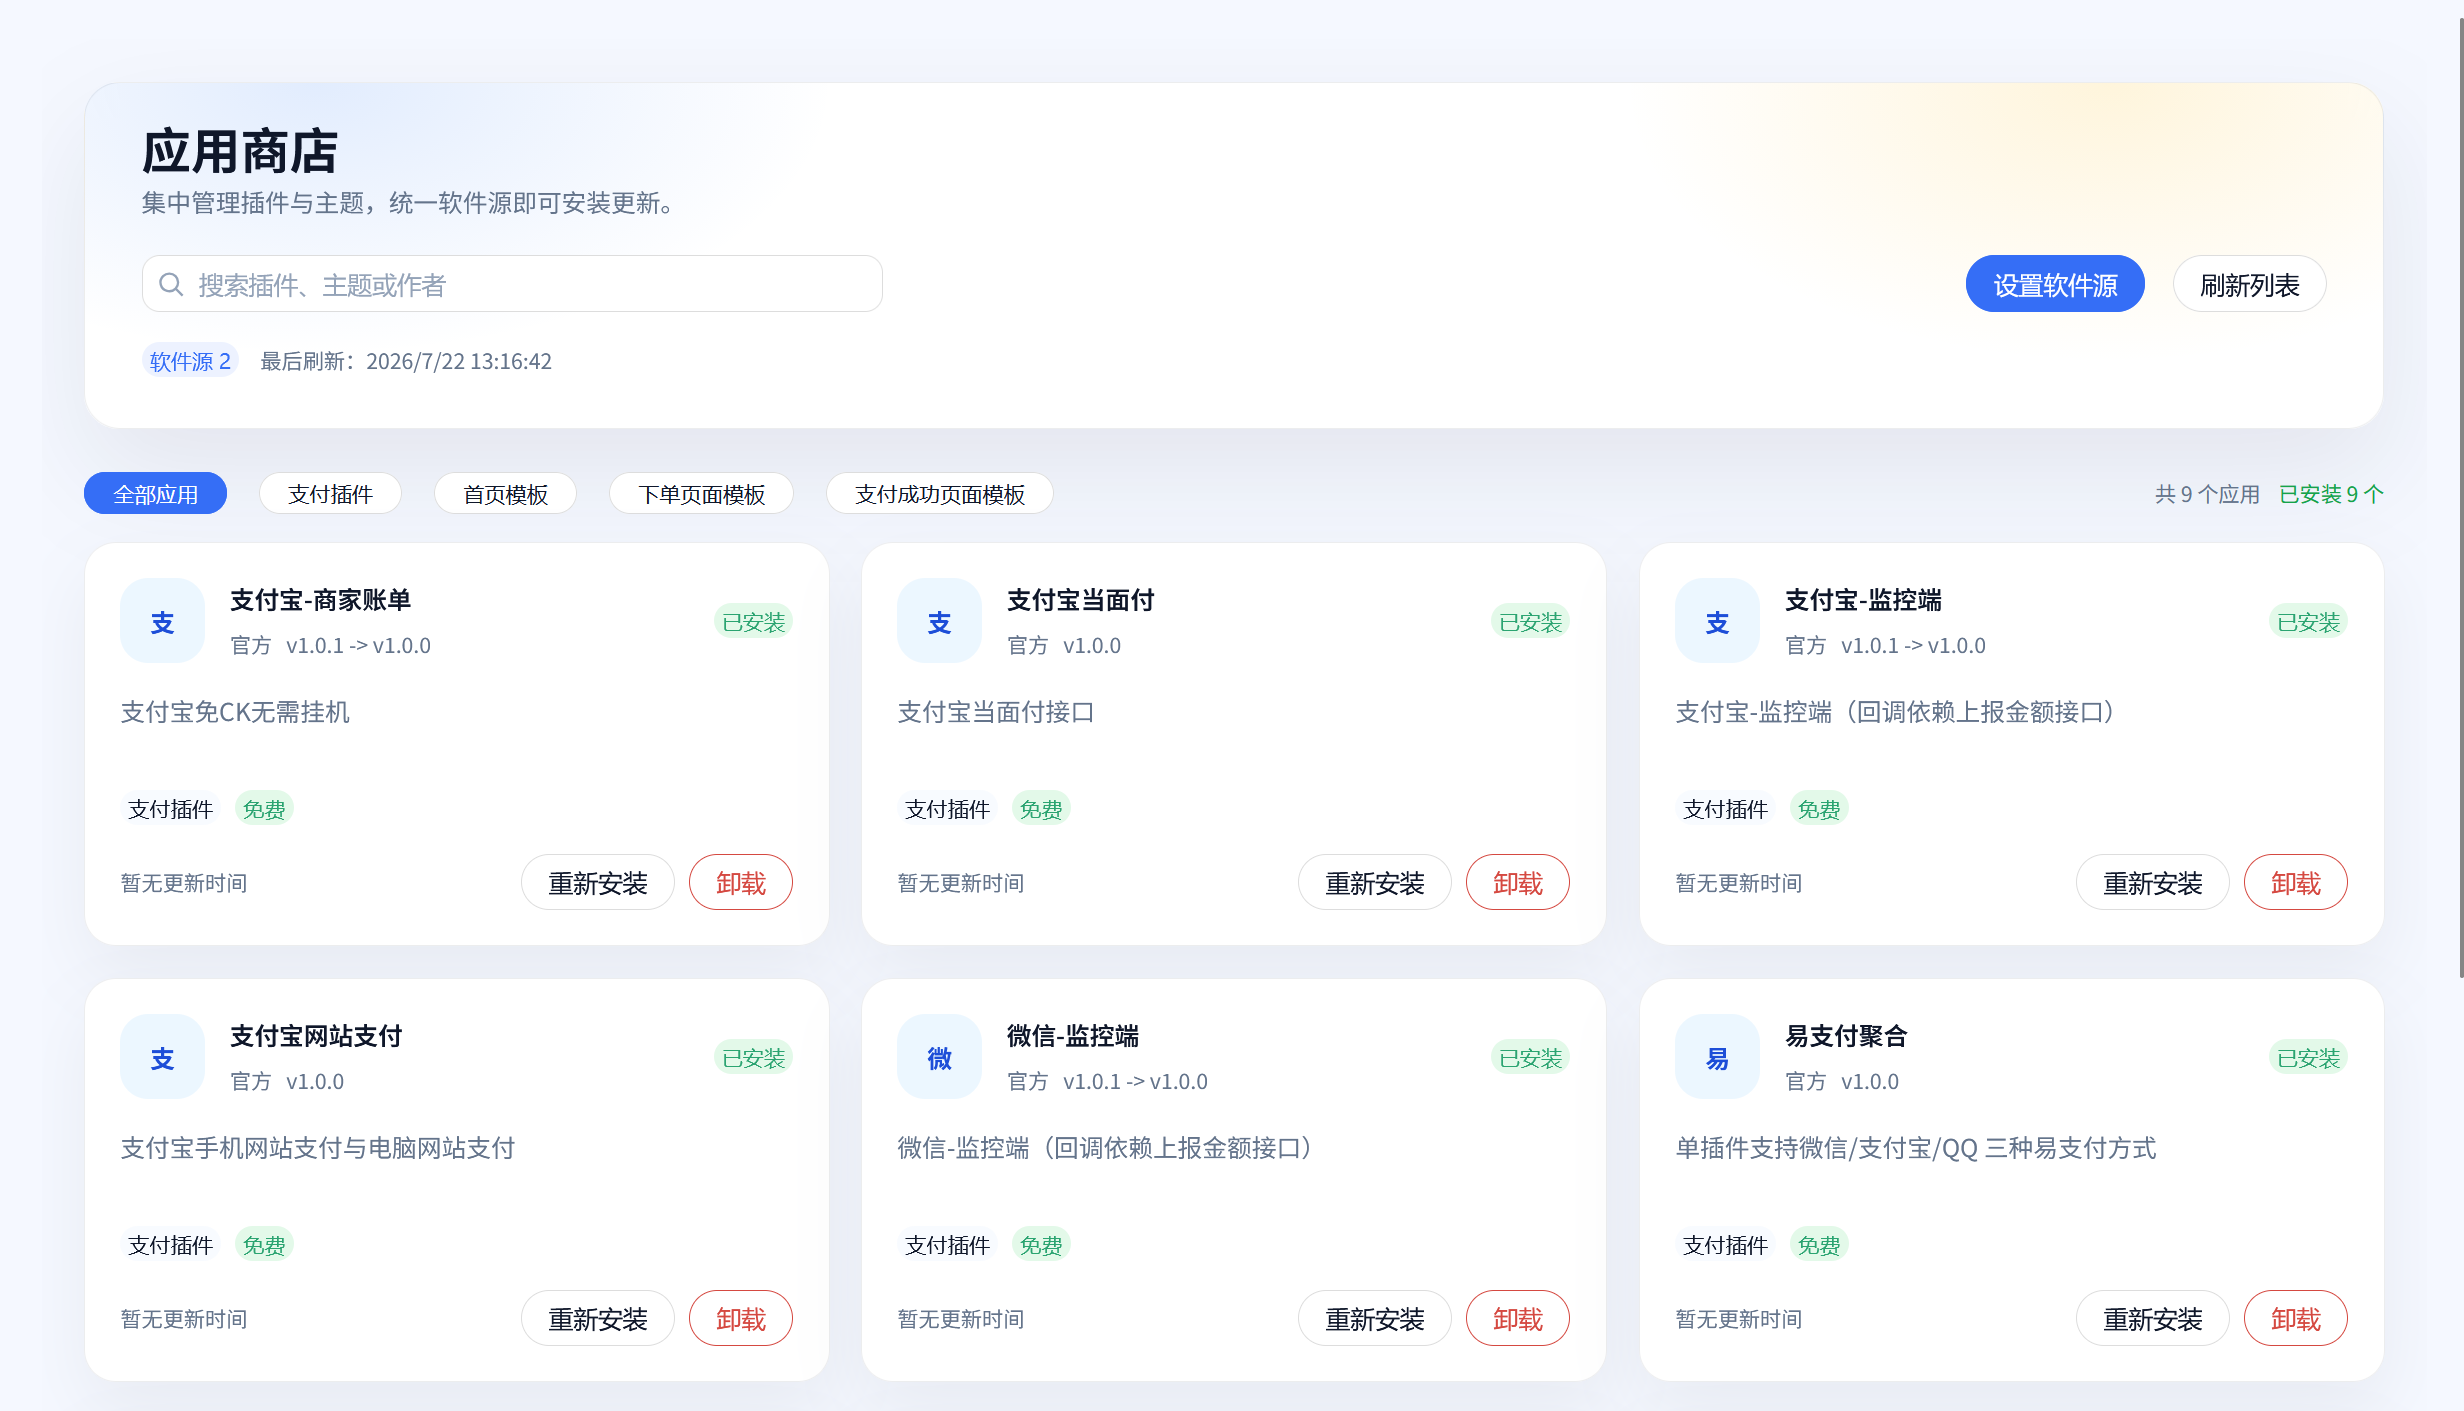The width and height of the screenshot is (2464, 1411).
Task: Click the 支付宝网站支付 plugin icon
Action: click(162, 1057)
